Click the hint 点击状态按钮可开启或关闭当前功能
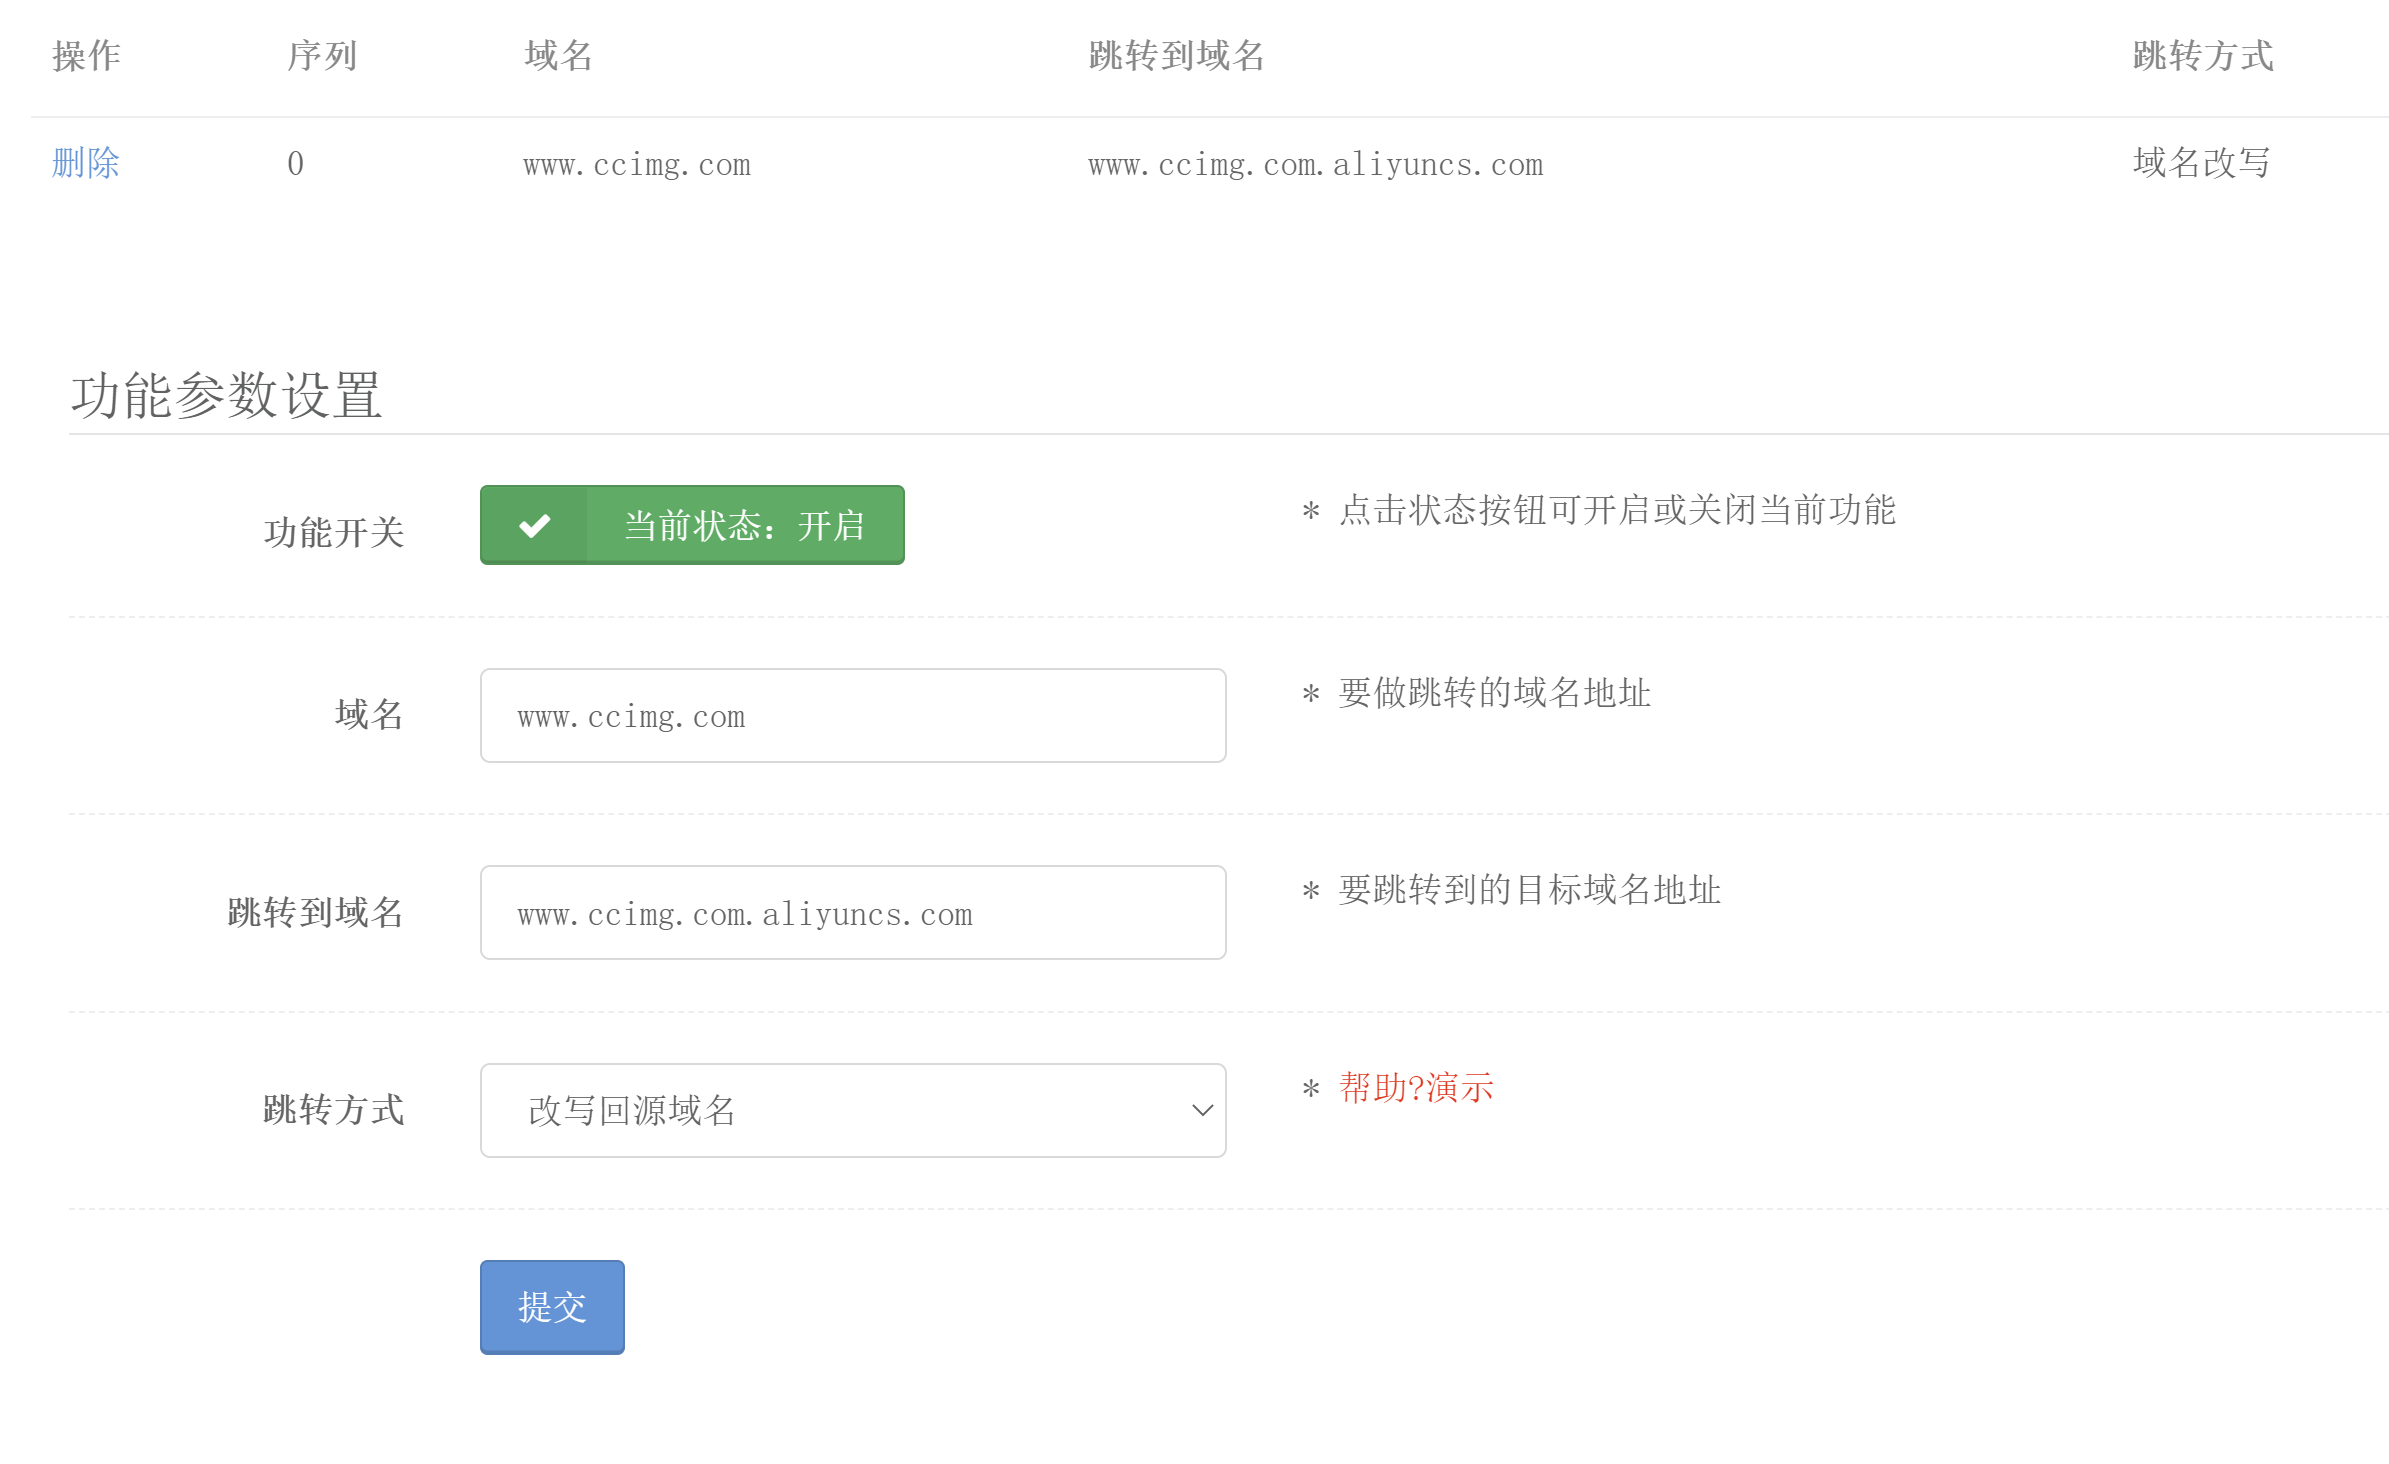The height and width of the screenshot is (1464, 2389). pos(1617,510)
